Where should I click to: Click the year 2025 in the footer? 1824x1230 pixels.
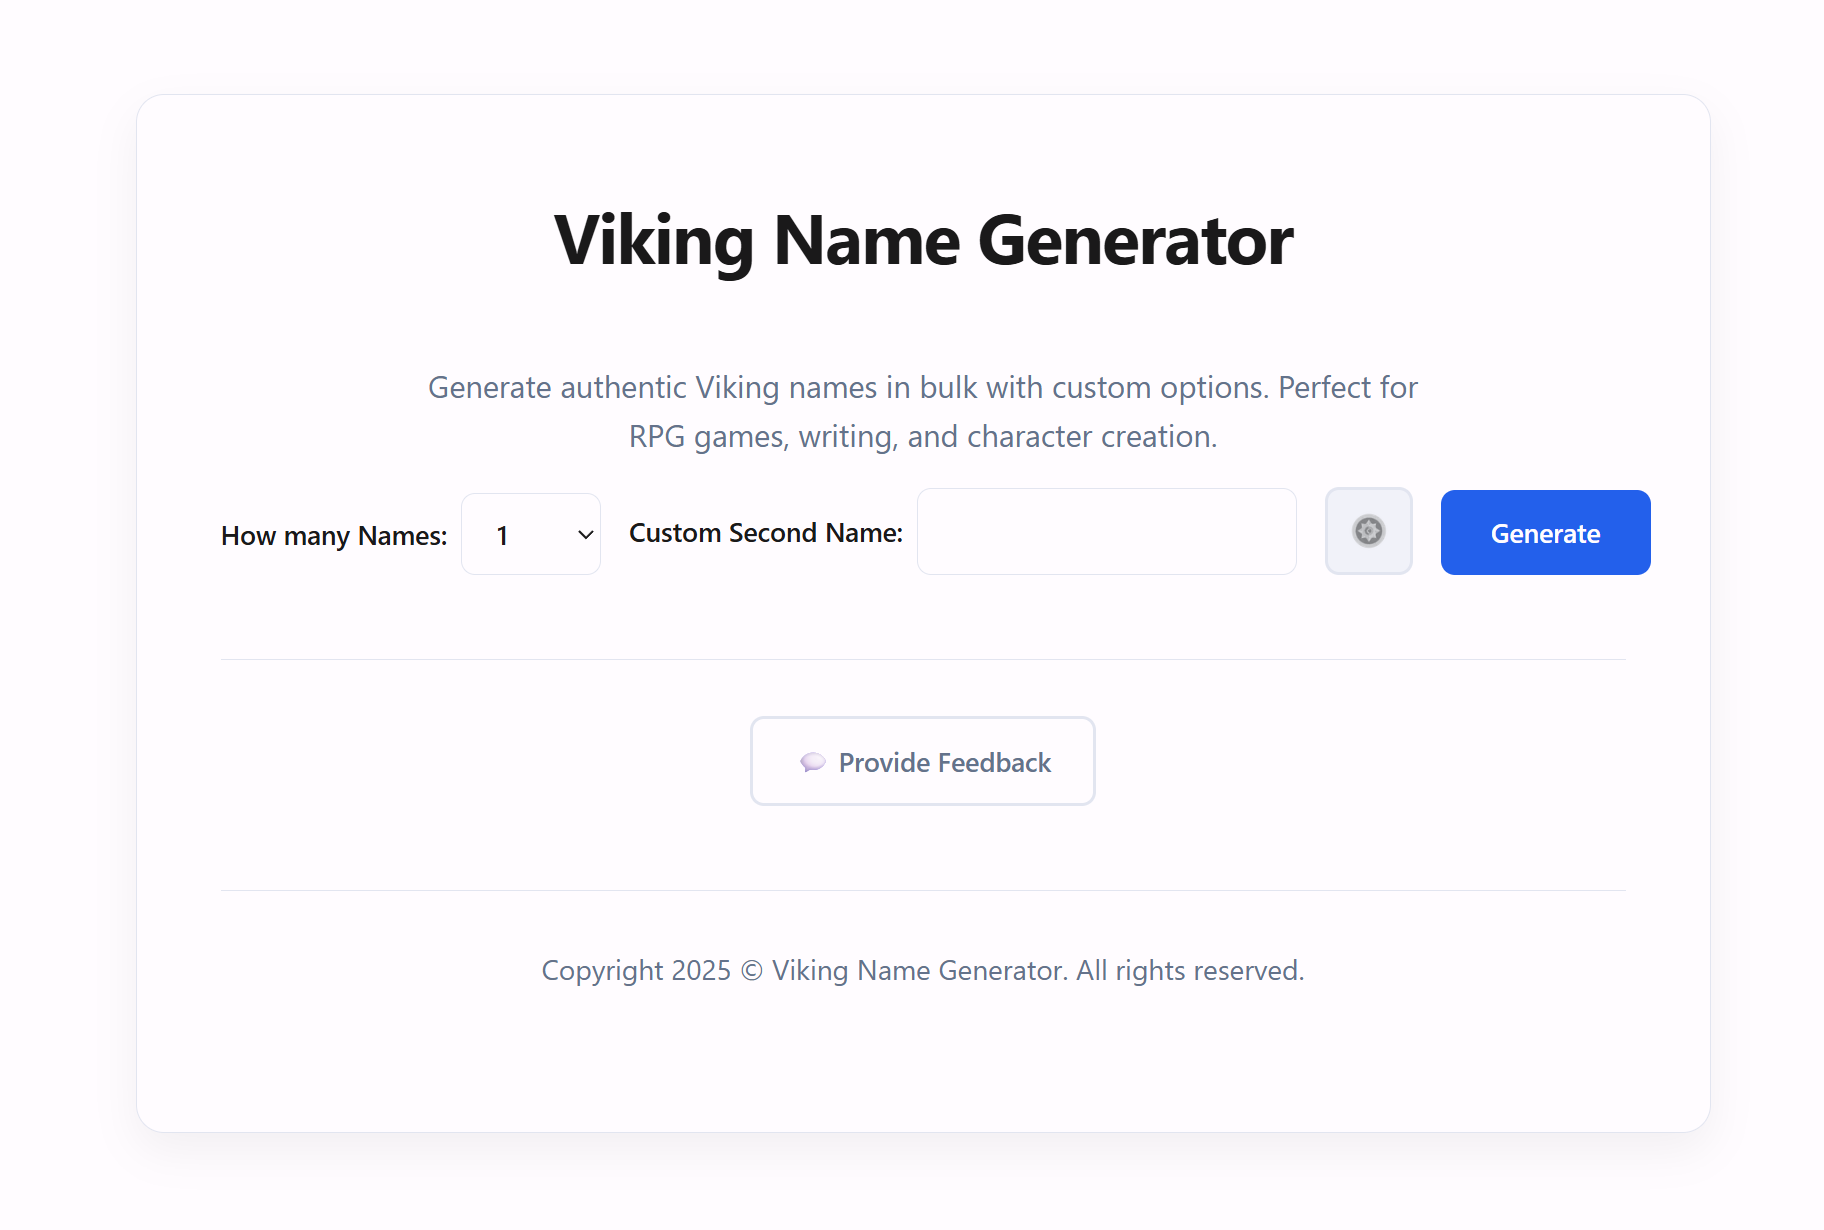(701, 971)
